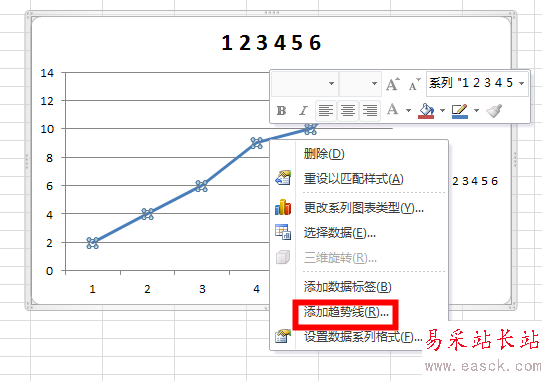
Task: Click the format painter brush icon
Action: [494, 111]
